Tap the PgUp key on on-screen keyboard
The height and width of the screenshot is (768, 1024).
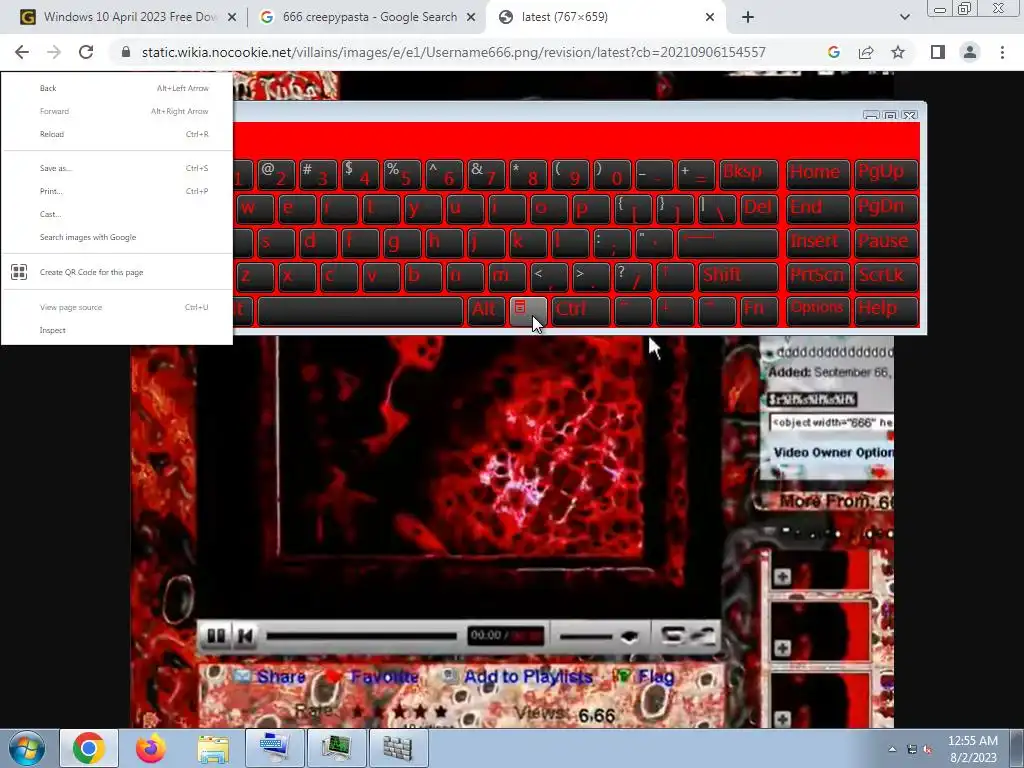885,174
